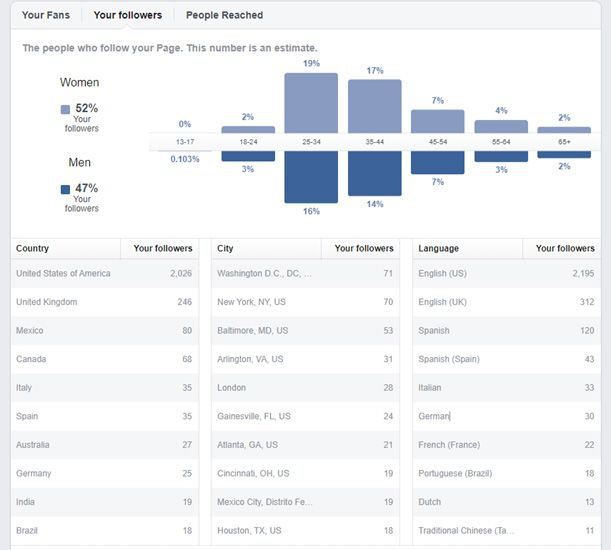Click the women 35-44 bar showing 17%

(x=374, y=107)
